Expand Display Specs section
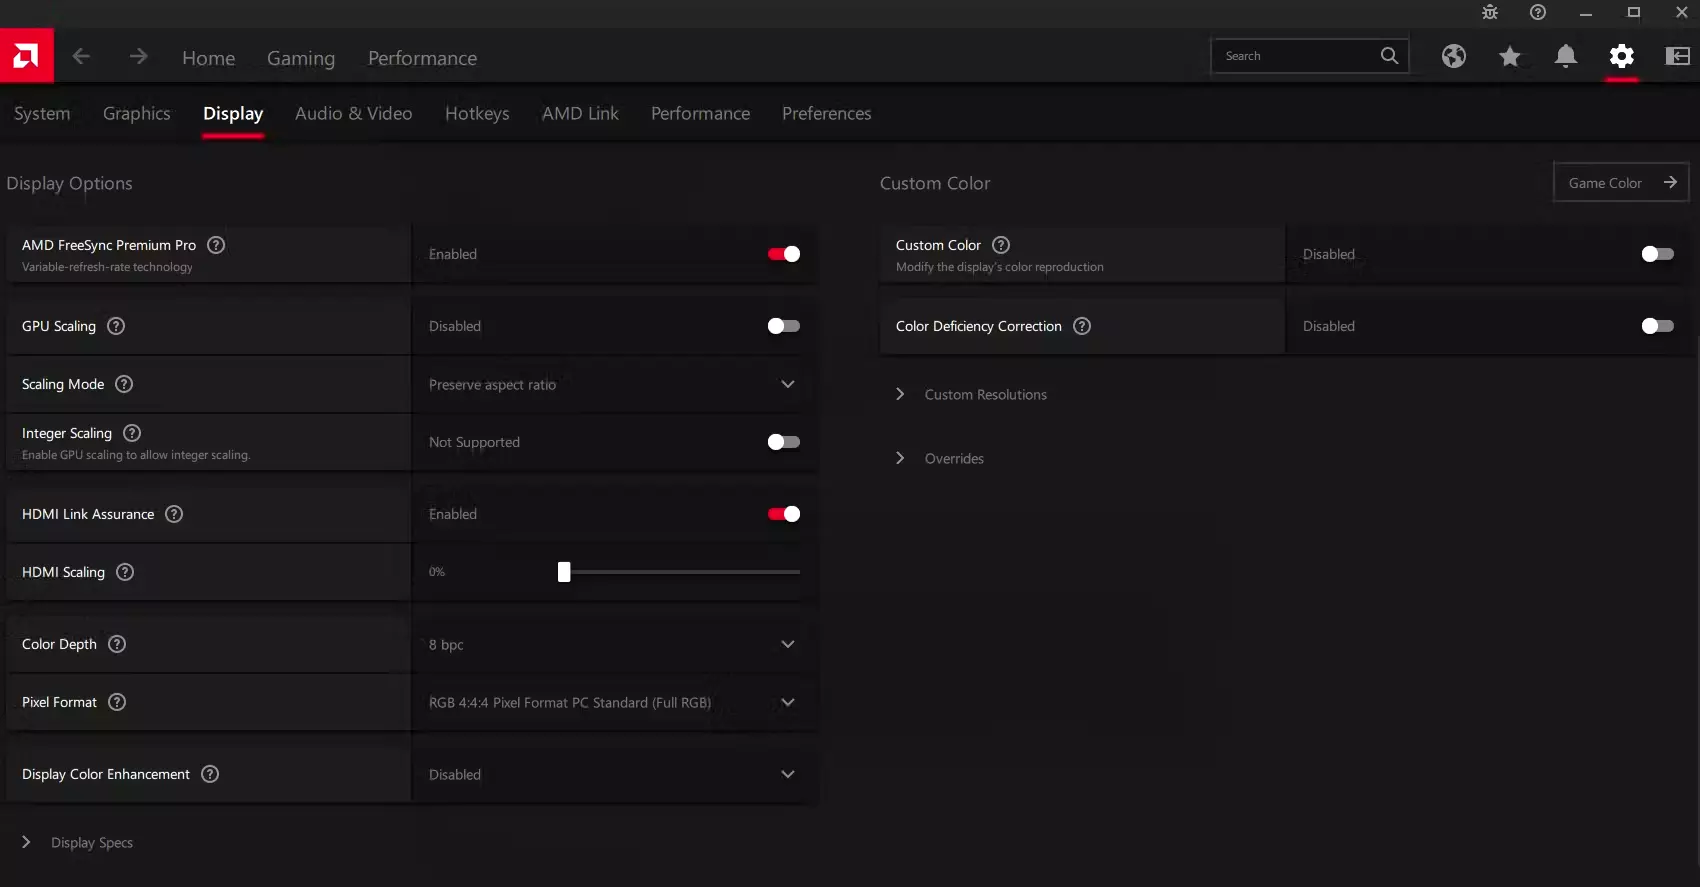Image resolution: width=1700 pixels, height=887 pixels. click(78, 842)
